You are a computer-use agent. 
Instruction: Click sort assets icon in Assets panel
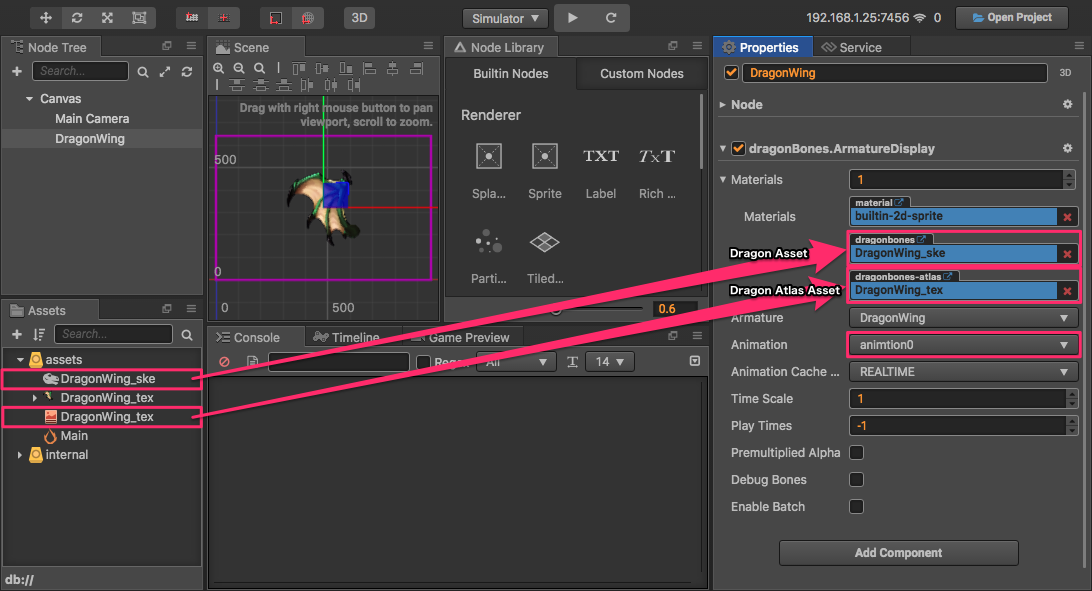tap(38, 335)
